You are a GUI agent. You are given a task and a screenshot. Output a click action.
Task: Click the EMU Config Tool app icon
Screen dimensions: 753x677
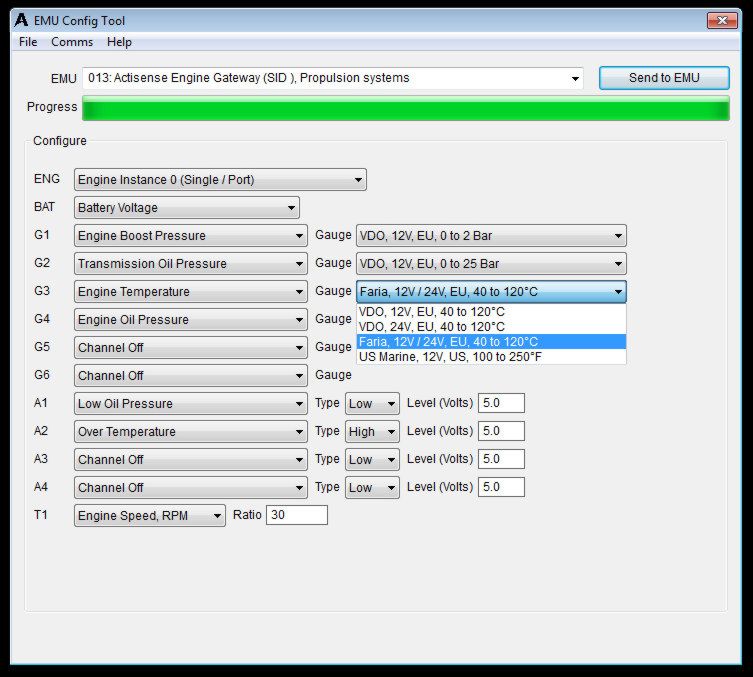(x=21, y=21)
